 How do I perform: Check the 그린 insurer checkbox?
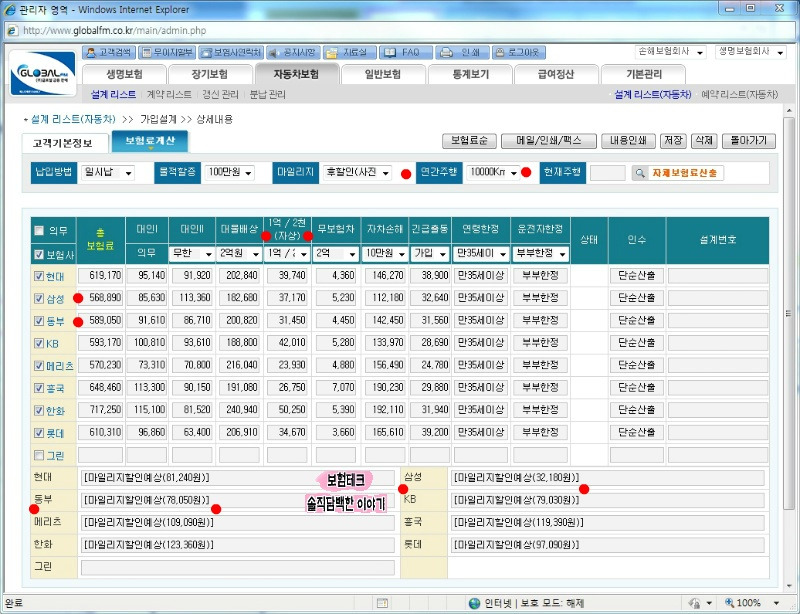[x=39, y=455]
